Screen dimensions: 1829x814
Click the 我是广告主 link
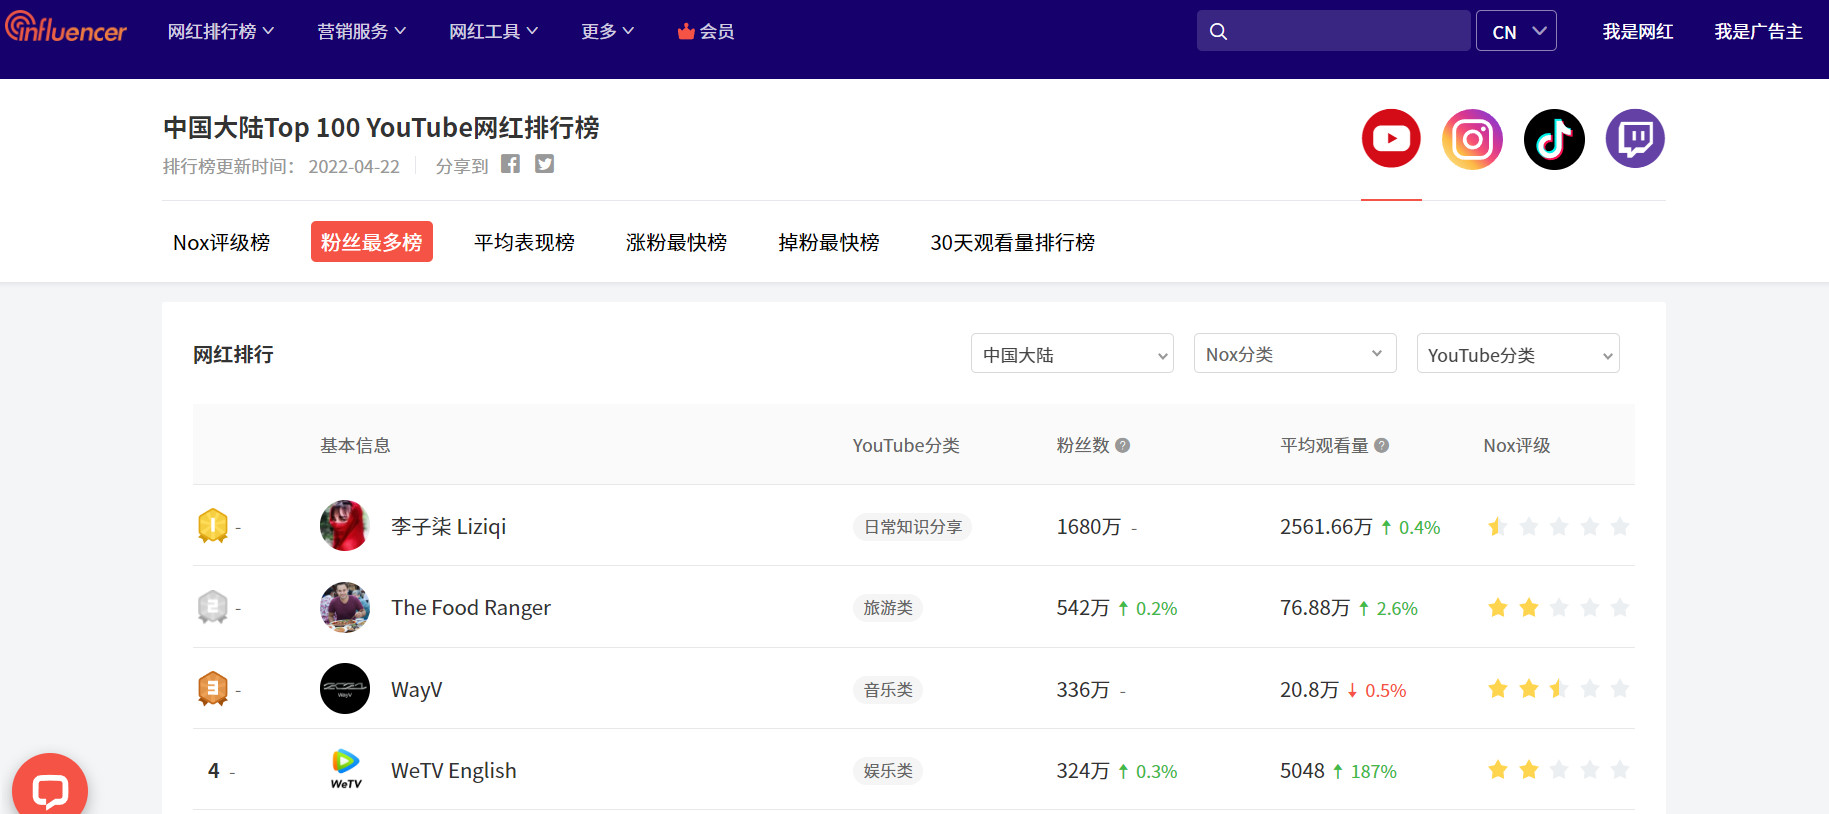pos(1758,32)
